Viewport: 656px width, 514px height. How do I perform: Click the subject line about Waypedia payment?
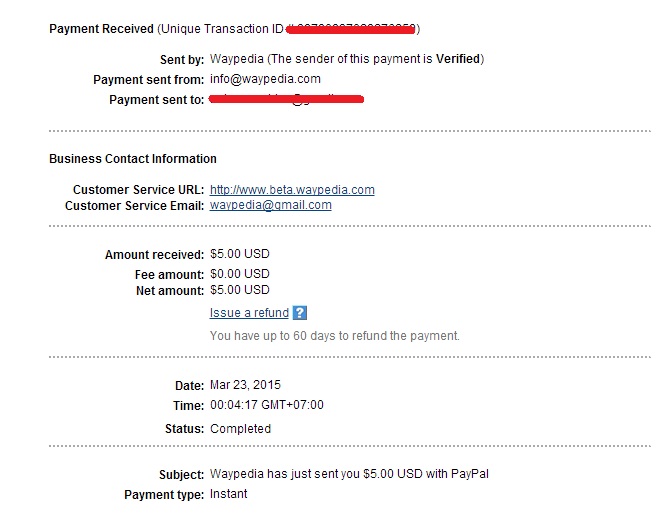[x=349, y=474]
